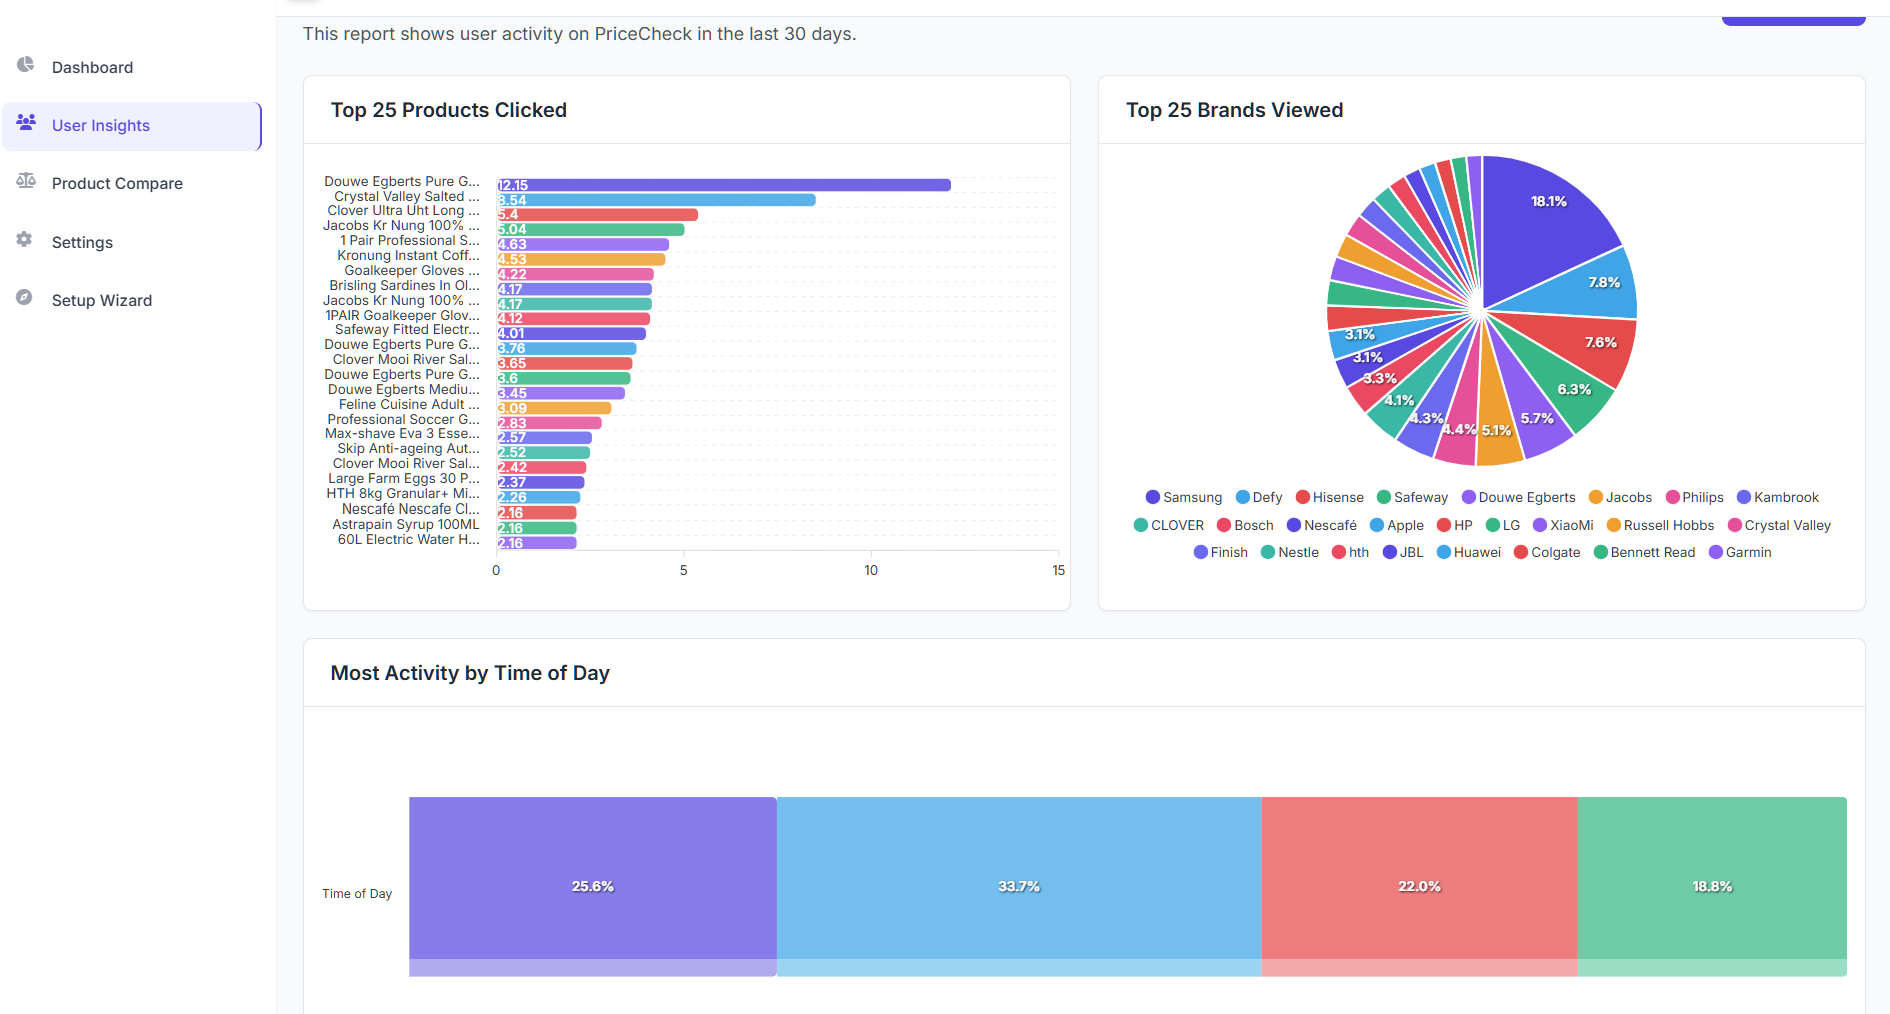Click the 5.4 Clover Ultra Uht bar
1890x1014 pixels.
point(597,215)
